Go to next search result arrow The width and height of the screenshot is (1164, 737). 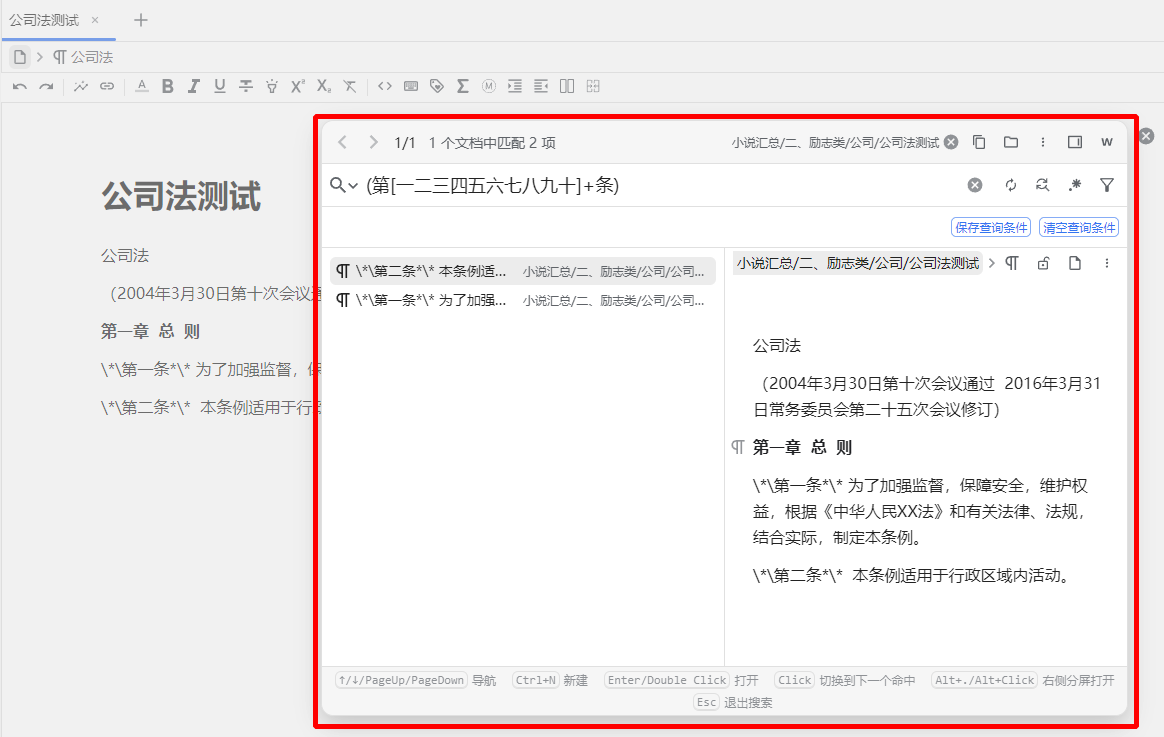(373, 143)
